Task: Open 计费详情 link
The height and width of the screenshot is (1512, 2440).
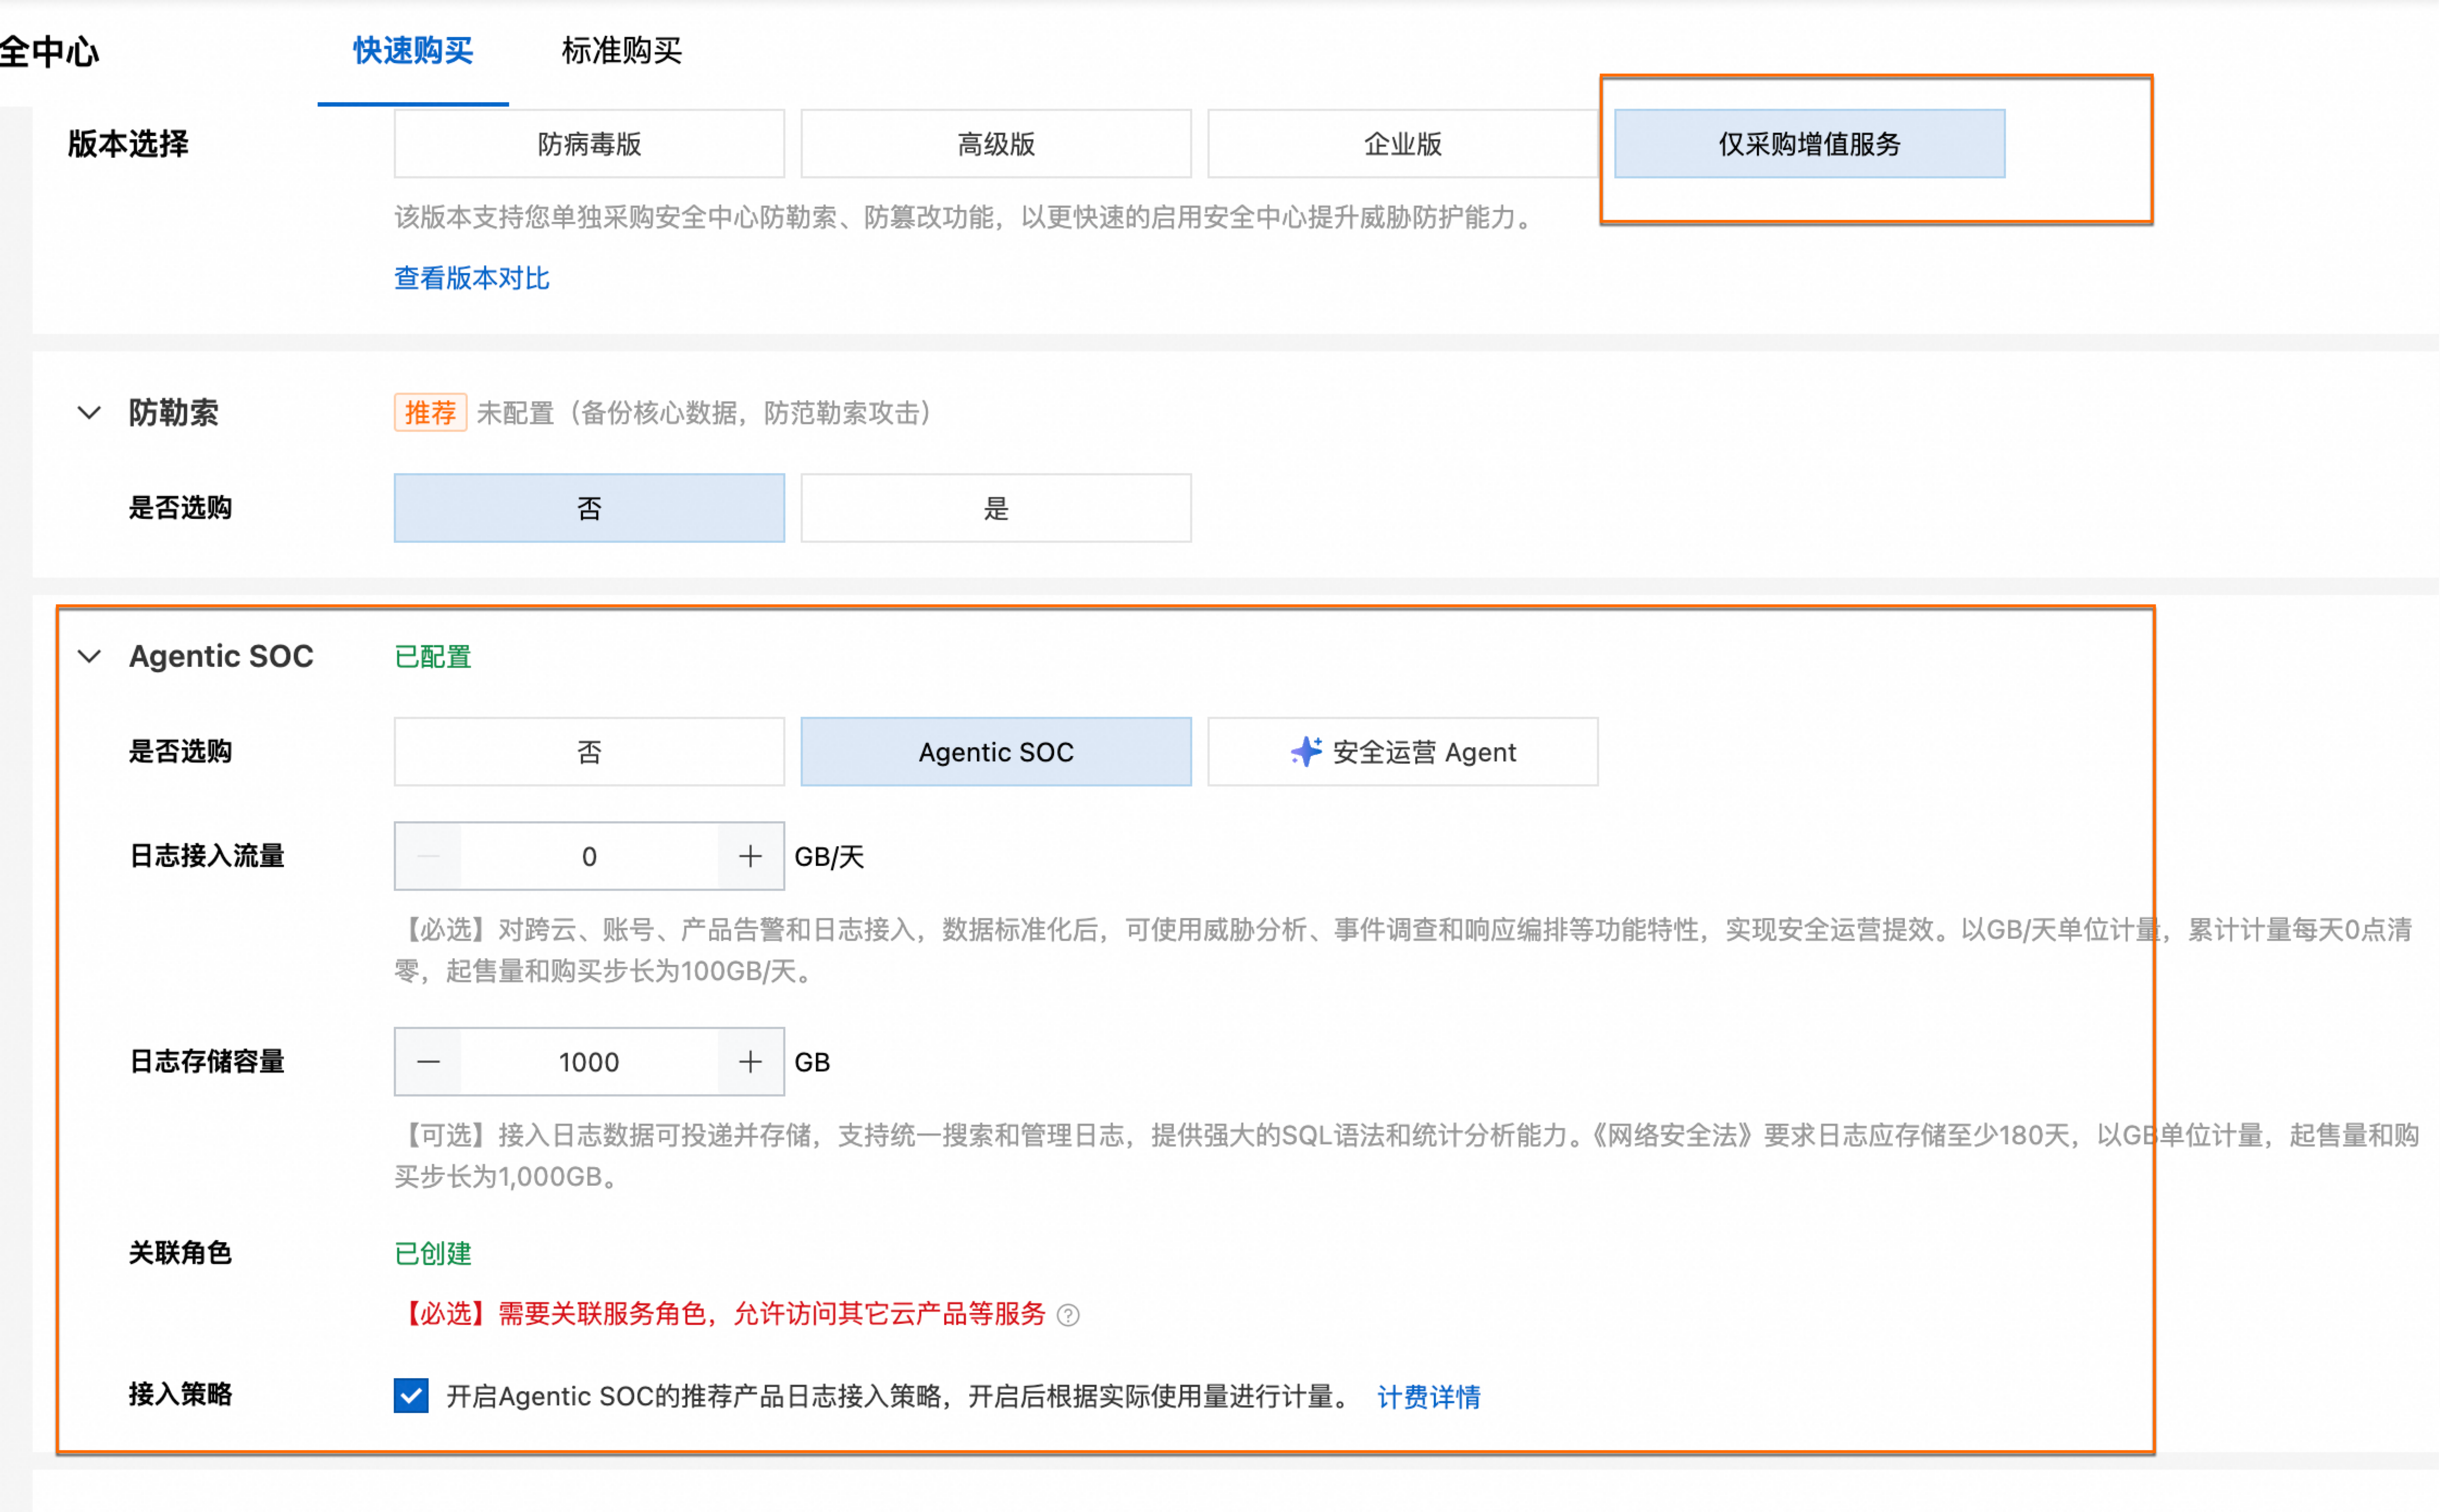Action: tap(1428, 1397)
